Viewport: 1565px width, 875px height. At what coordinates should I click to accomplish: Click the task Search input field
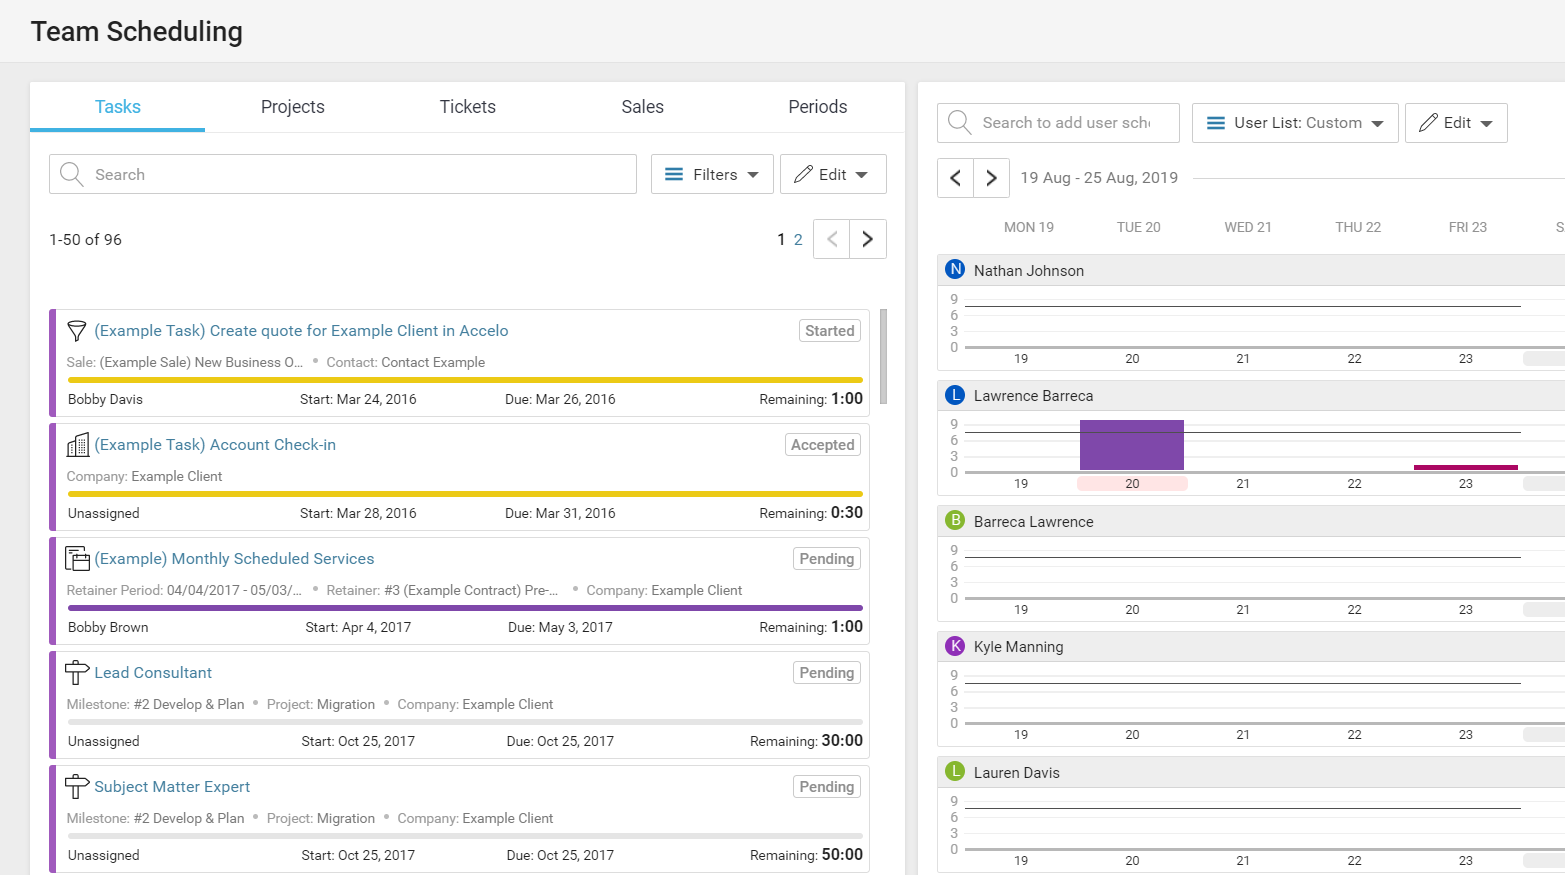click(360, 174)
